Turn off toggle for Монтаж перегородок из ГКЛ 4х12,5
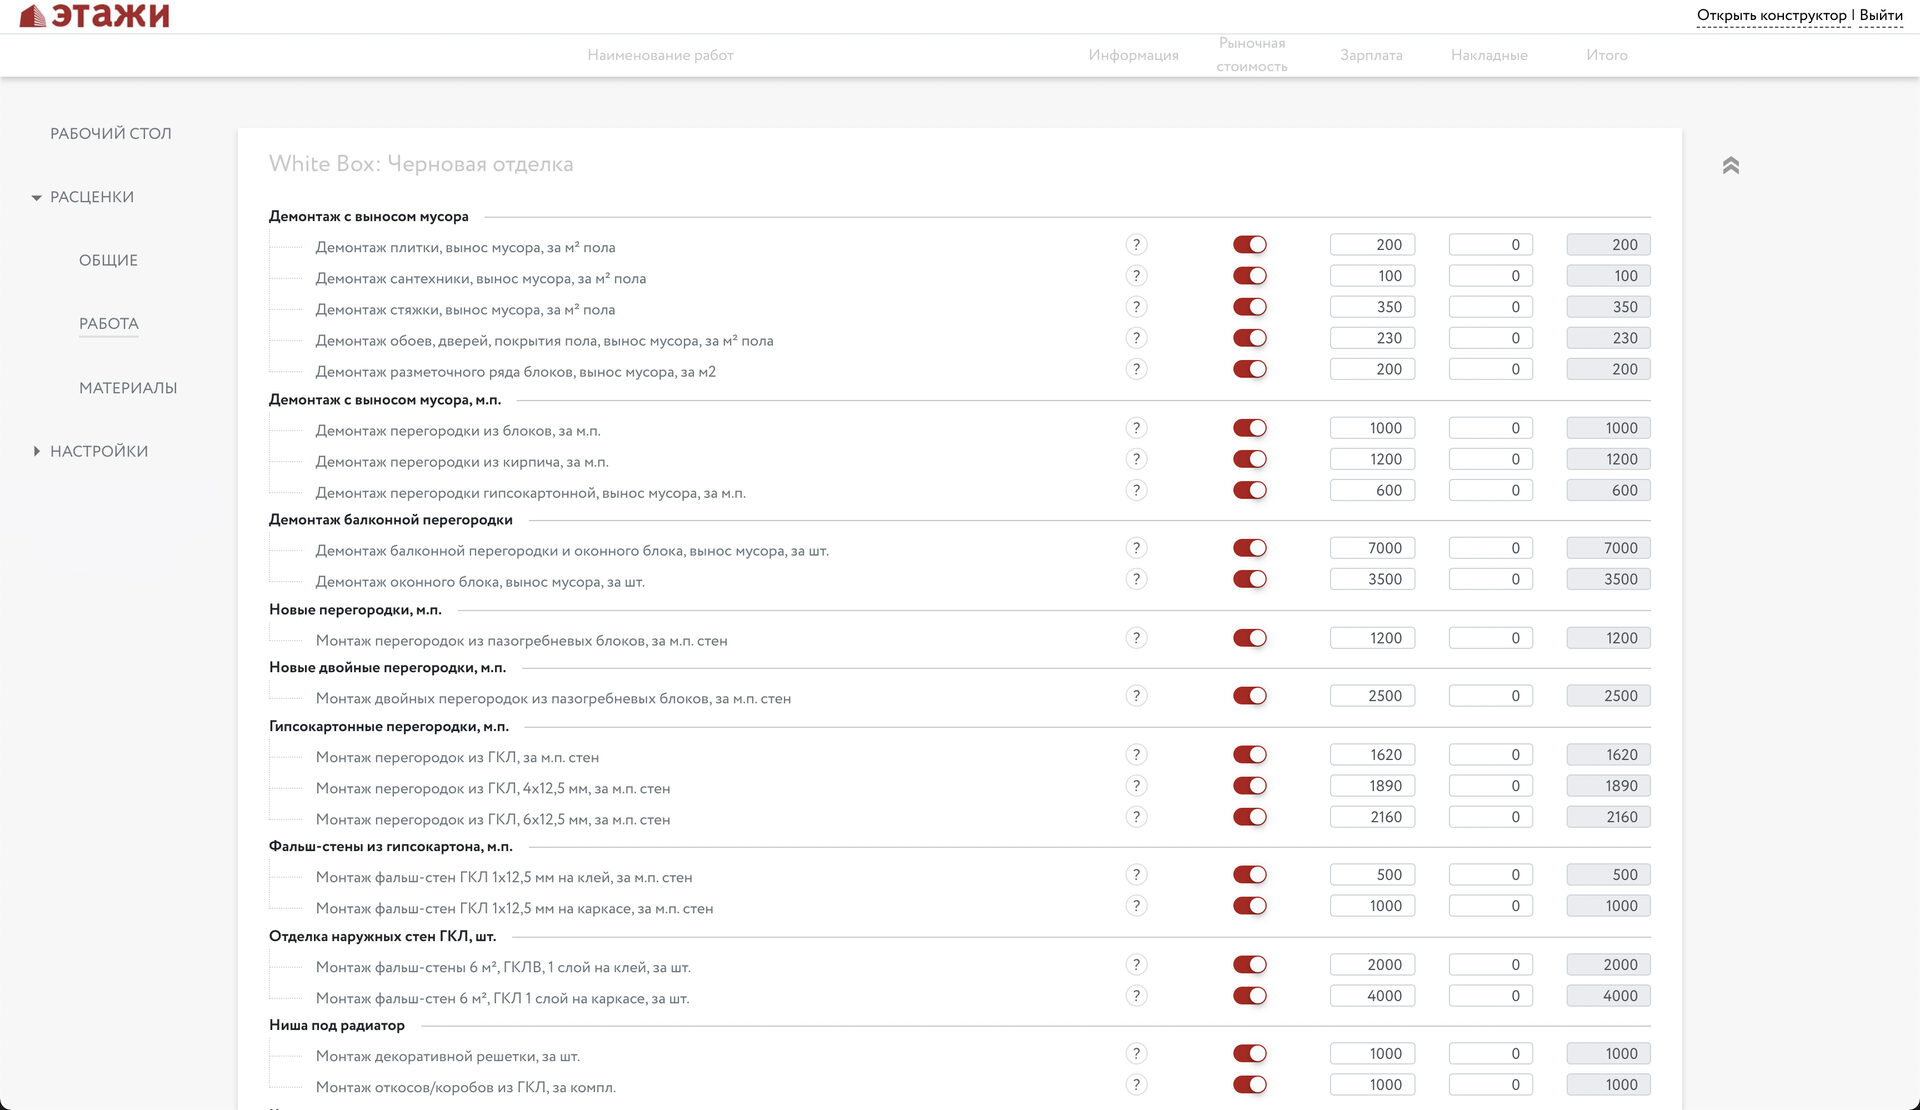The width and height of the screenshot is (1920, 1110). pyautogui.click(x=1250, y=786)
